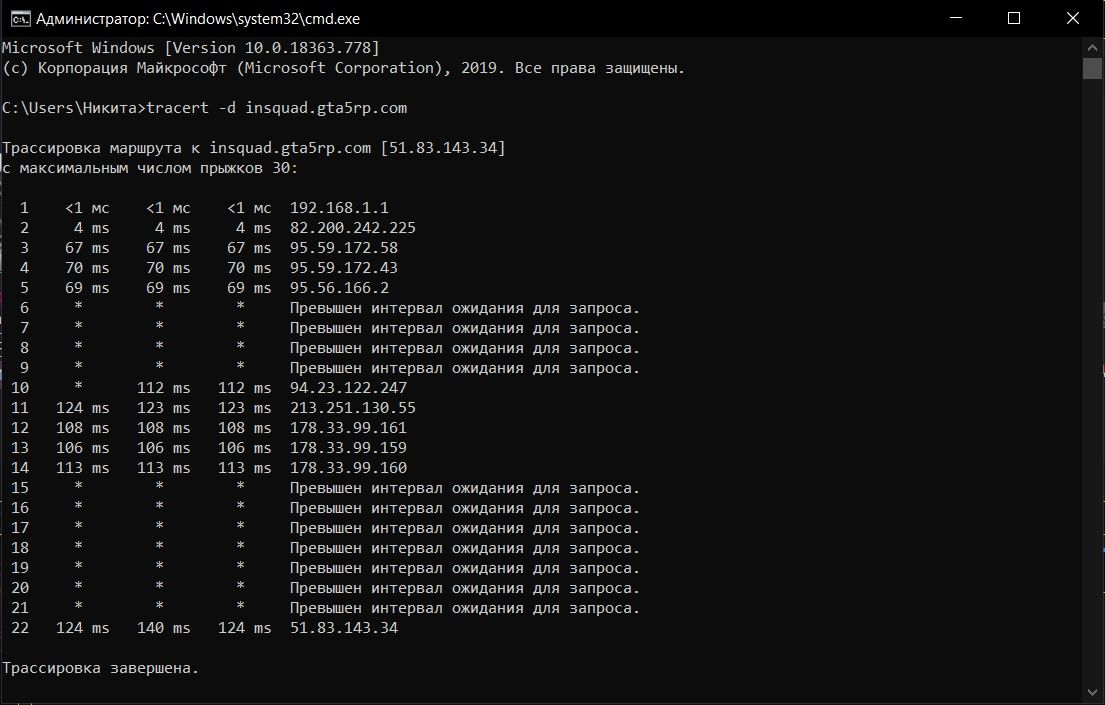This screenshot has width=1105, height=705.
Task: Click IP address 213.251.130.55
Action: (352, 407)
